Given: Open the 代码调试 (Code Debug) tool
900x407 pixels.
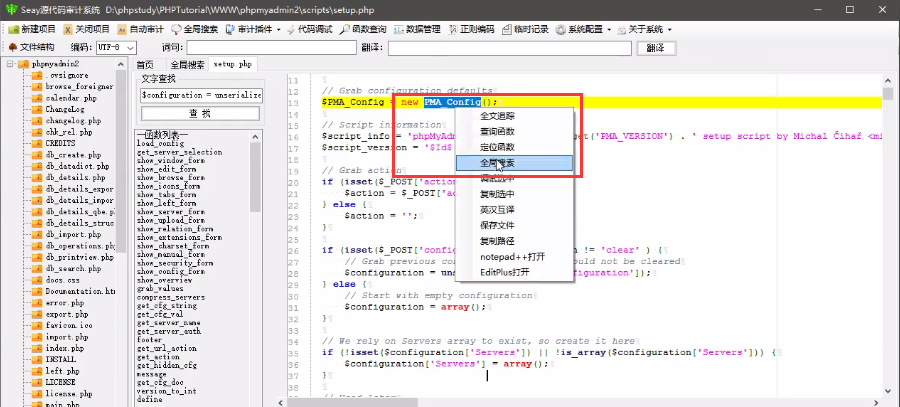Looking at the screenshot, I should coord(313,29).
